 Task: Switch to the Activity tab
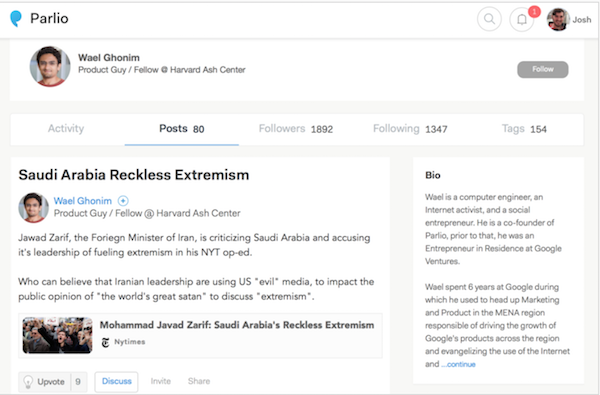pyautogui.click(x=66, y=129)
